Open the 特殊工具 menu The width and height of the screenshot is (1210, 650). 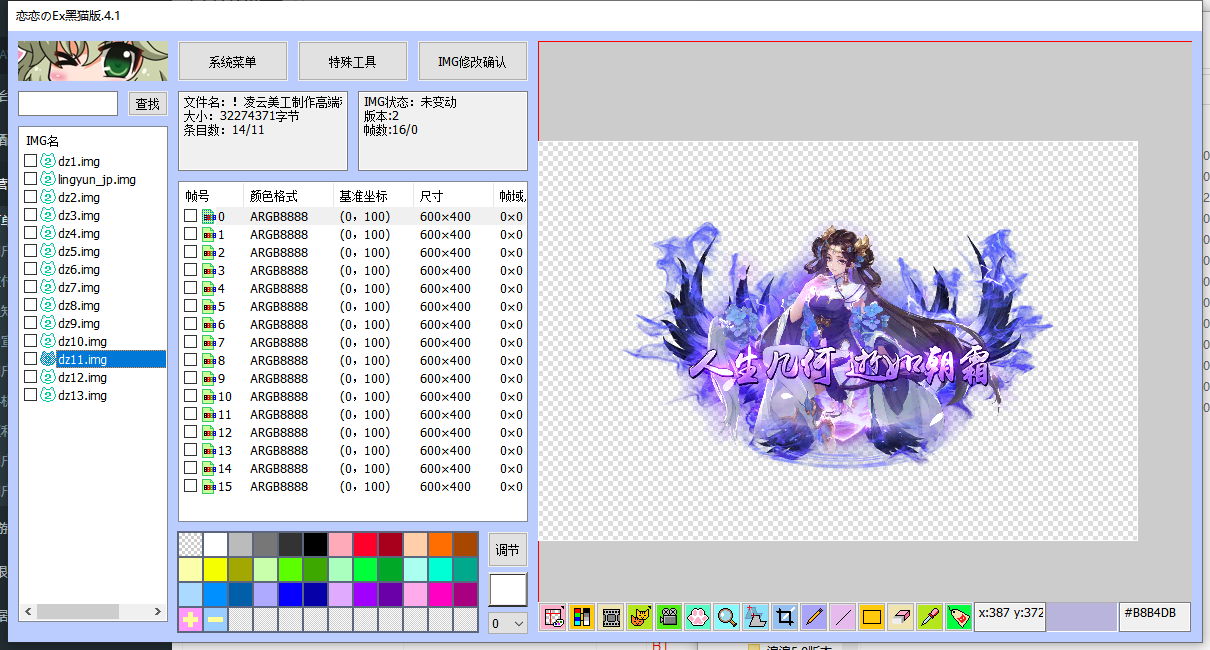click(x=352, y=61)
